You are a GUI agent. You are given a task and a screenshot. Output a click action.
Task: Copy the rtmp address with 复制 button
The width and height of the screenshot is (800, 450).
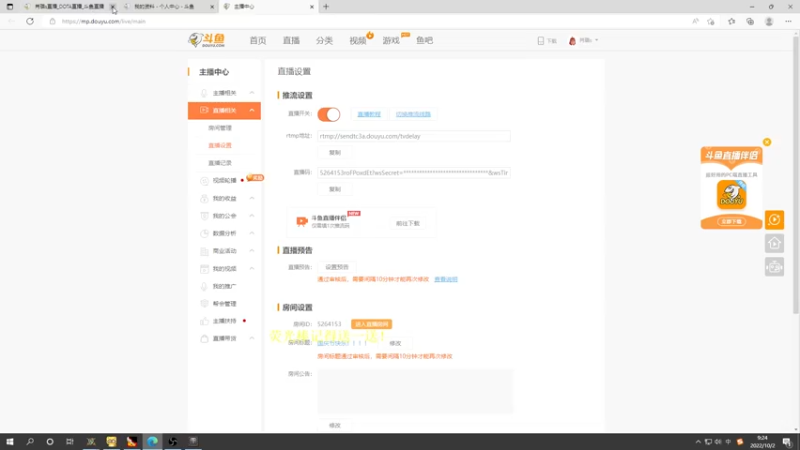[x=335, y=153]
